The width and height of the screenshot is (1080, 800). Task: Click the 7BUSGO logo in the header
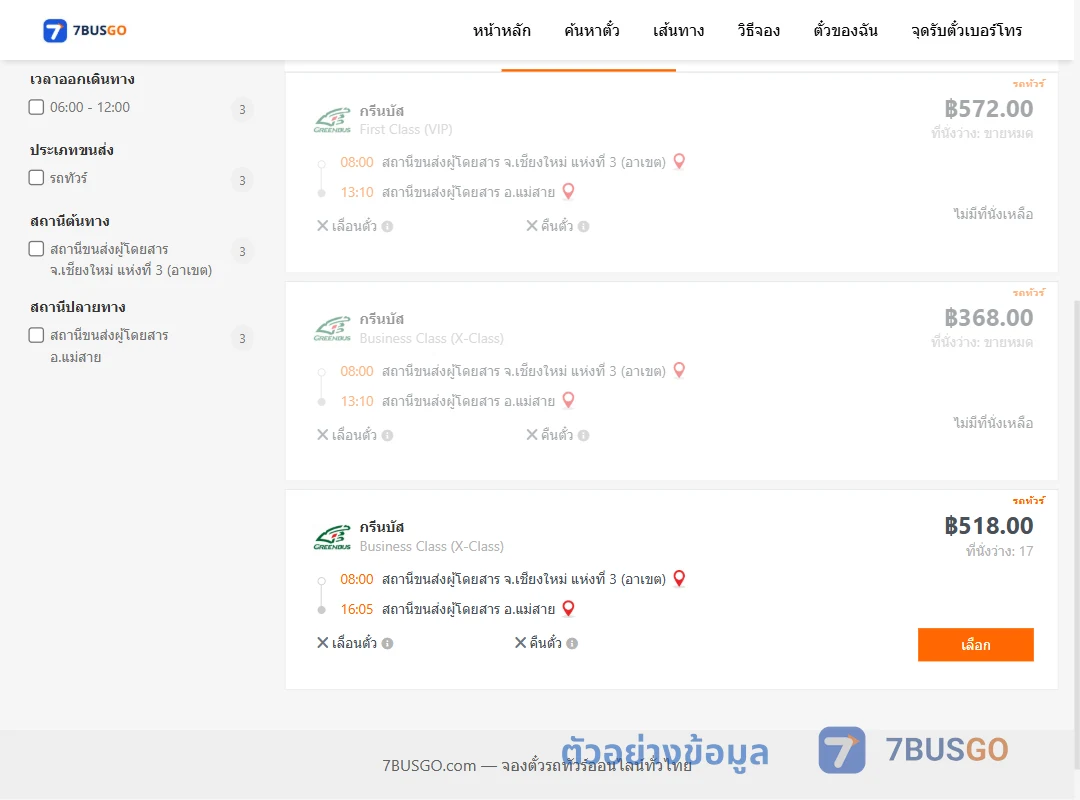click(x=85, y=30)
